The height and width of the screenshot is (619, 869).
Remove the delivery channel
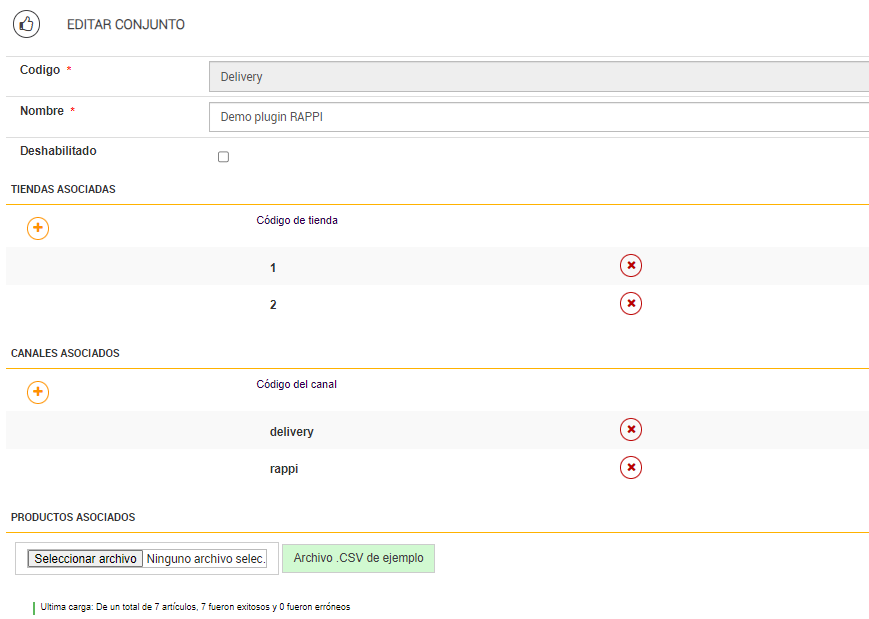631,429
